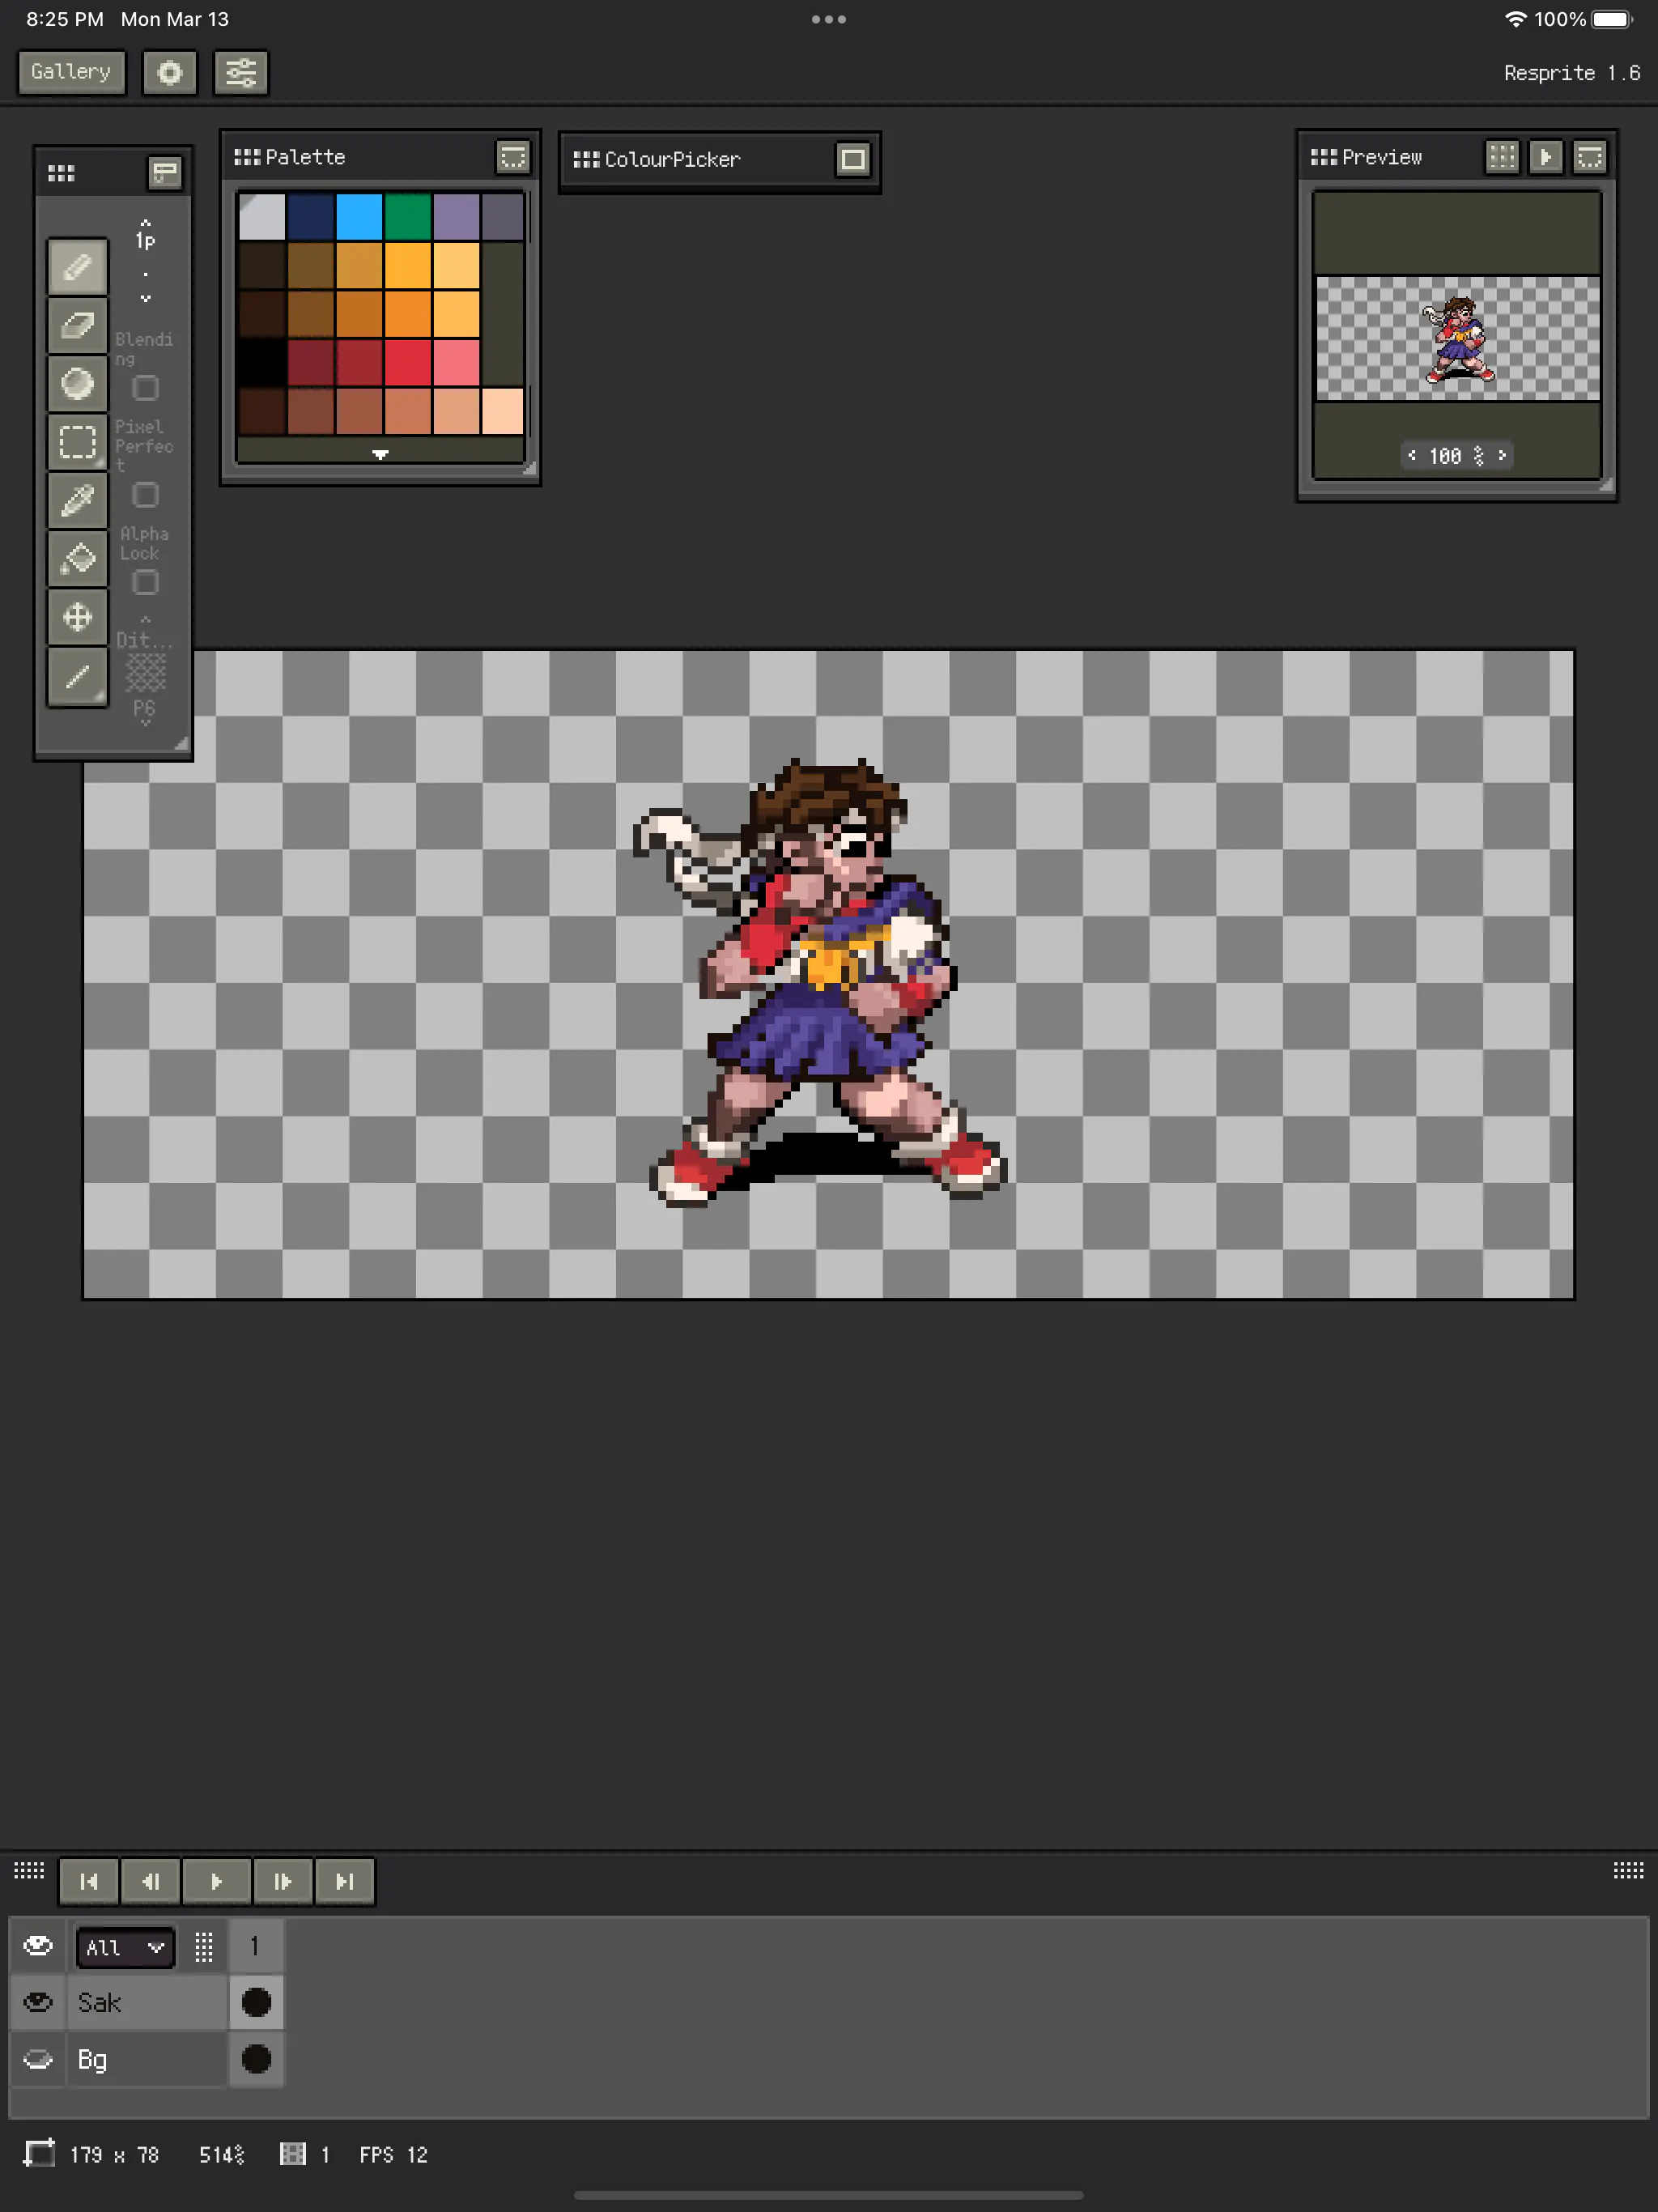Click the iPadOS three-dot multitasking menu
1658x2212 pixels.
pos(829,19)
